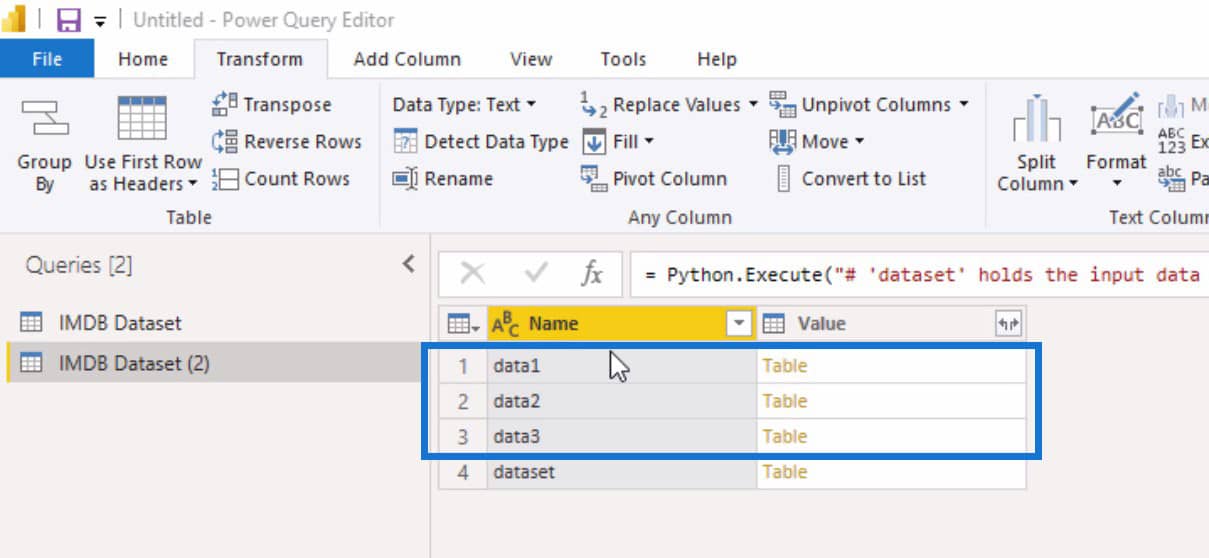Click the Value column expand icon
The width and height of the screenshot is (1209, 558).
[x=1008, y=323]
